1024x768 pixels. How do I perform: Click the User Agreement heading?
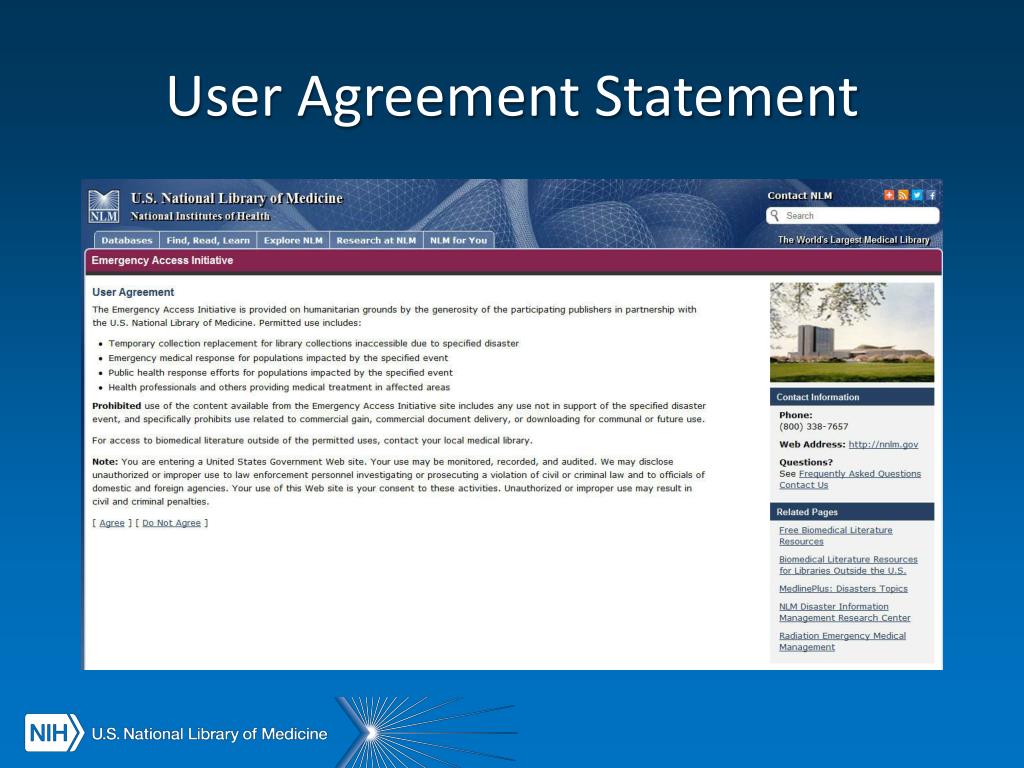tap(133, 293)
